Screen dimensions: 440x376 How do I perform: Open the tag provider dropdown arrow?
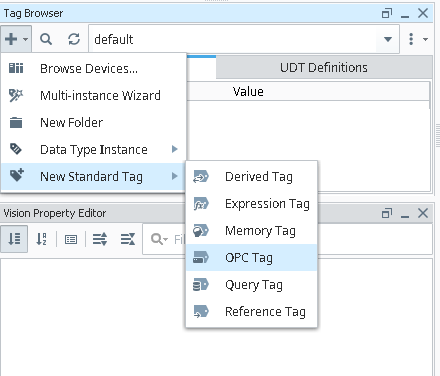point(388,39)
